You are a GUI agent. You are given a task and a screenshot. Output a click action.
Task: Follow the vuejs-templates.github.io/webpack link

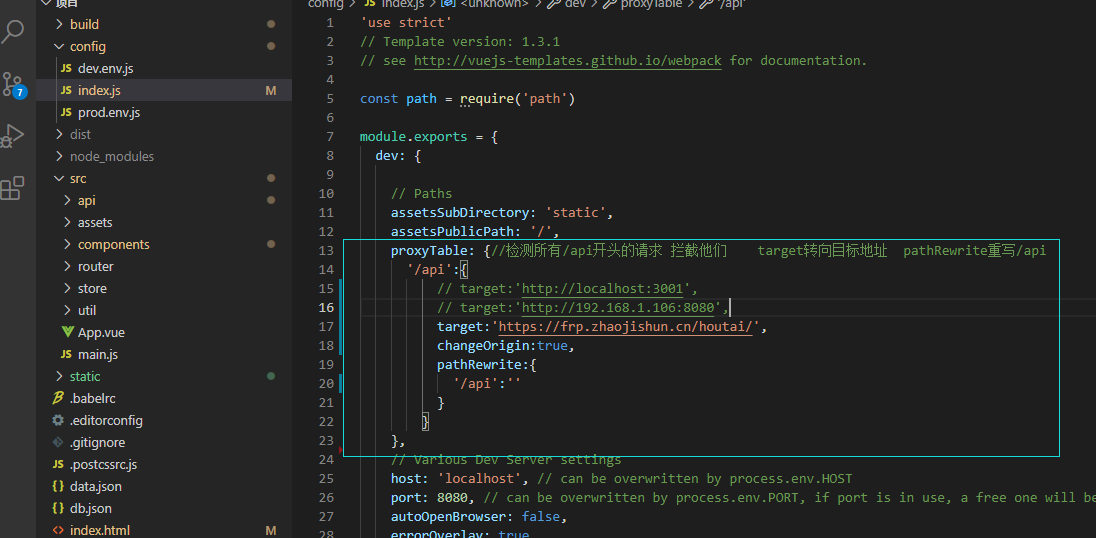[568, 60]
